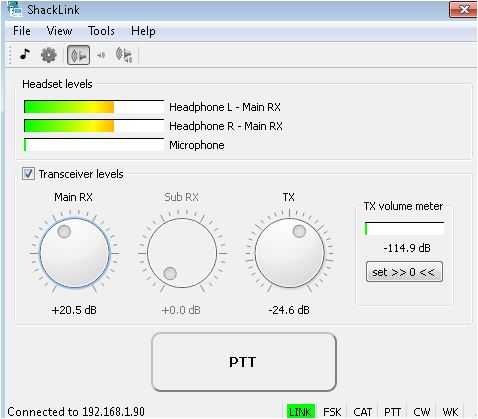Click the set >> 0 << button
The image size is (478, 419).
tap(404, 272)
